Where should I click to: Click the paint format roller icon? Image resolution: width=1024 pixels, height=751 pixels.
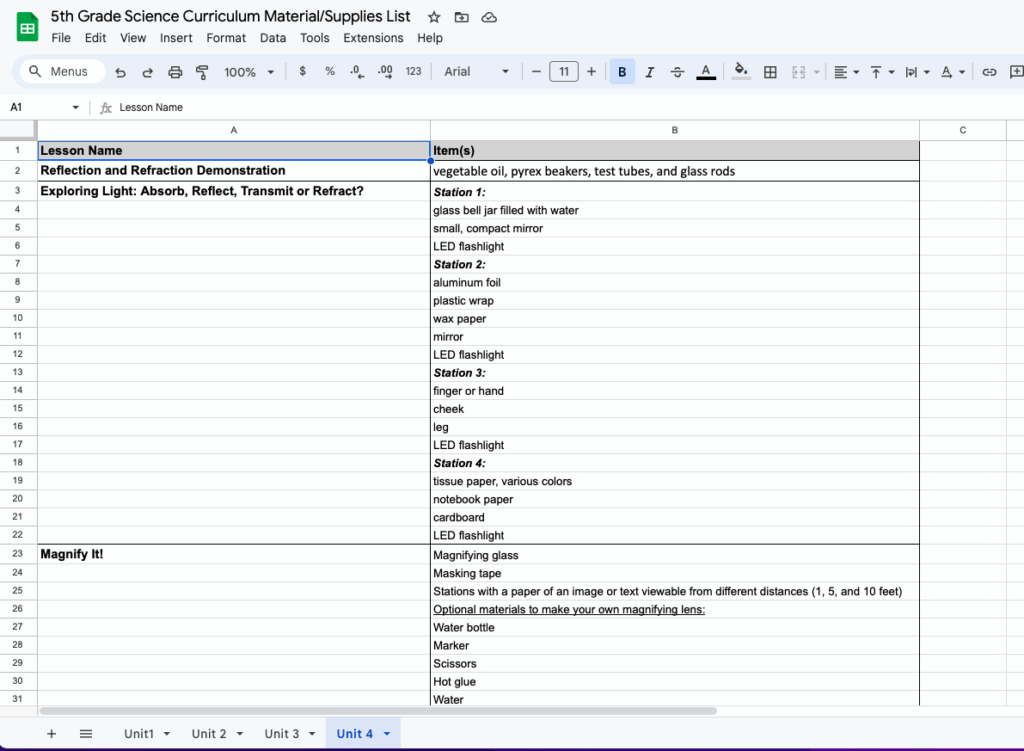202,72
